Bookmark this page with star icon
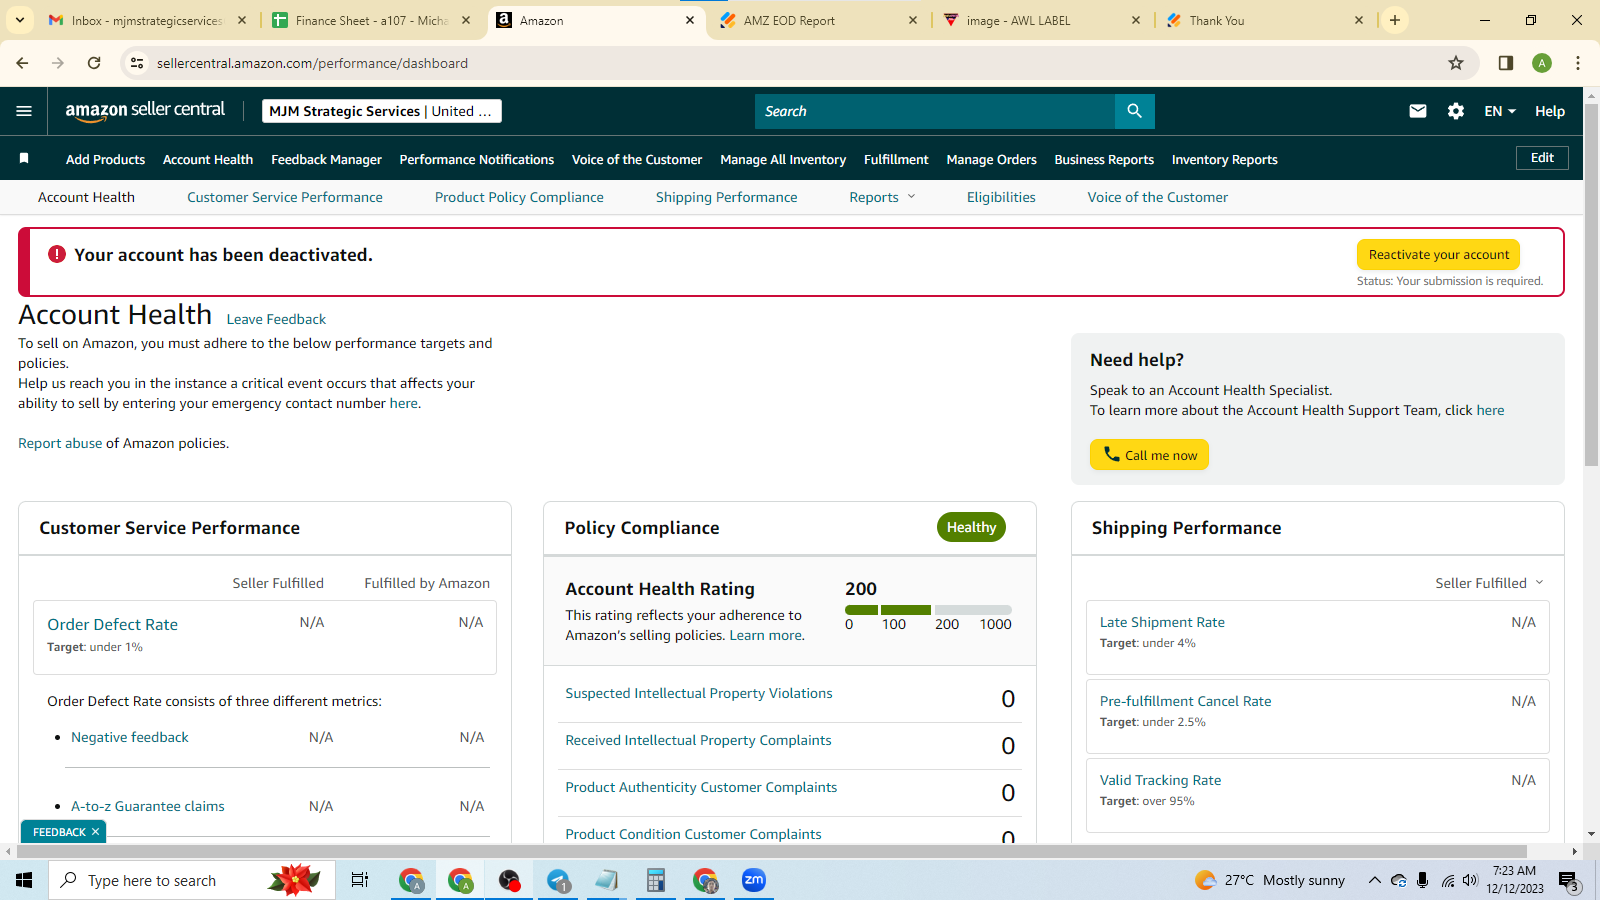Screen dimensions: 1600x900 (x=1456, y=63)
